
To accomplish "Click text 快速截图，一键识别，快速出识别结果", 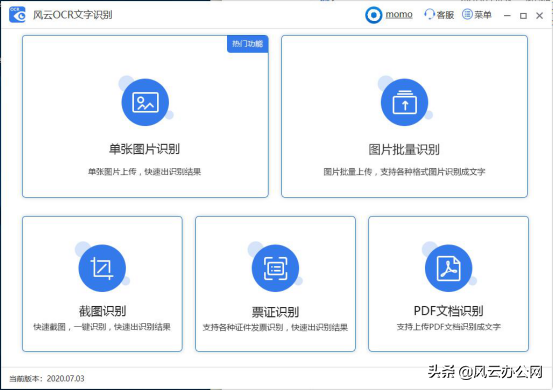I will coord(102,327).
